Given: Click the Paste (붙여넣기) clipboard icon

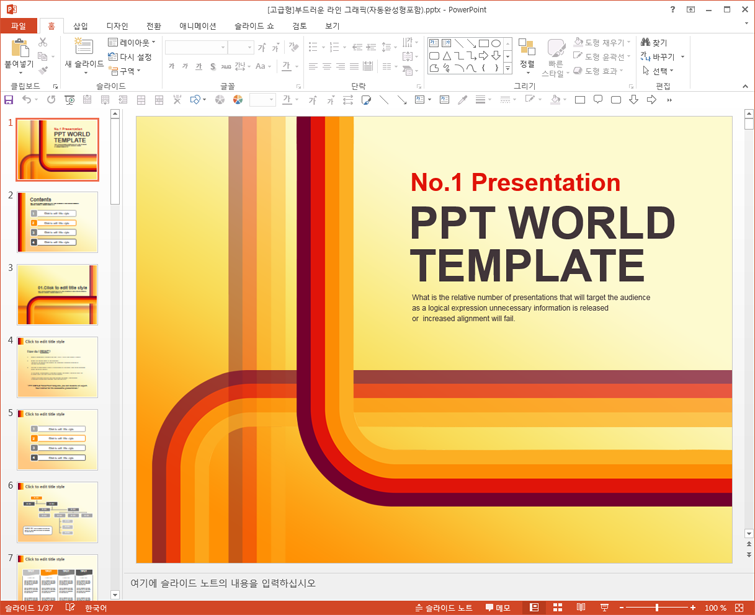Looking at the screenshot, I should (x=20, y=48).
